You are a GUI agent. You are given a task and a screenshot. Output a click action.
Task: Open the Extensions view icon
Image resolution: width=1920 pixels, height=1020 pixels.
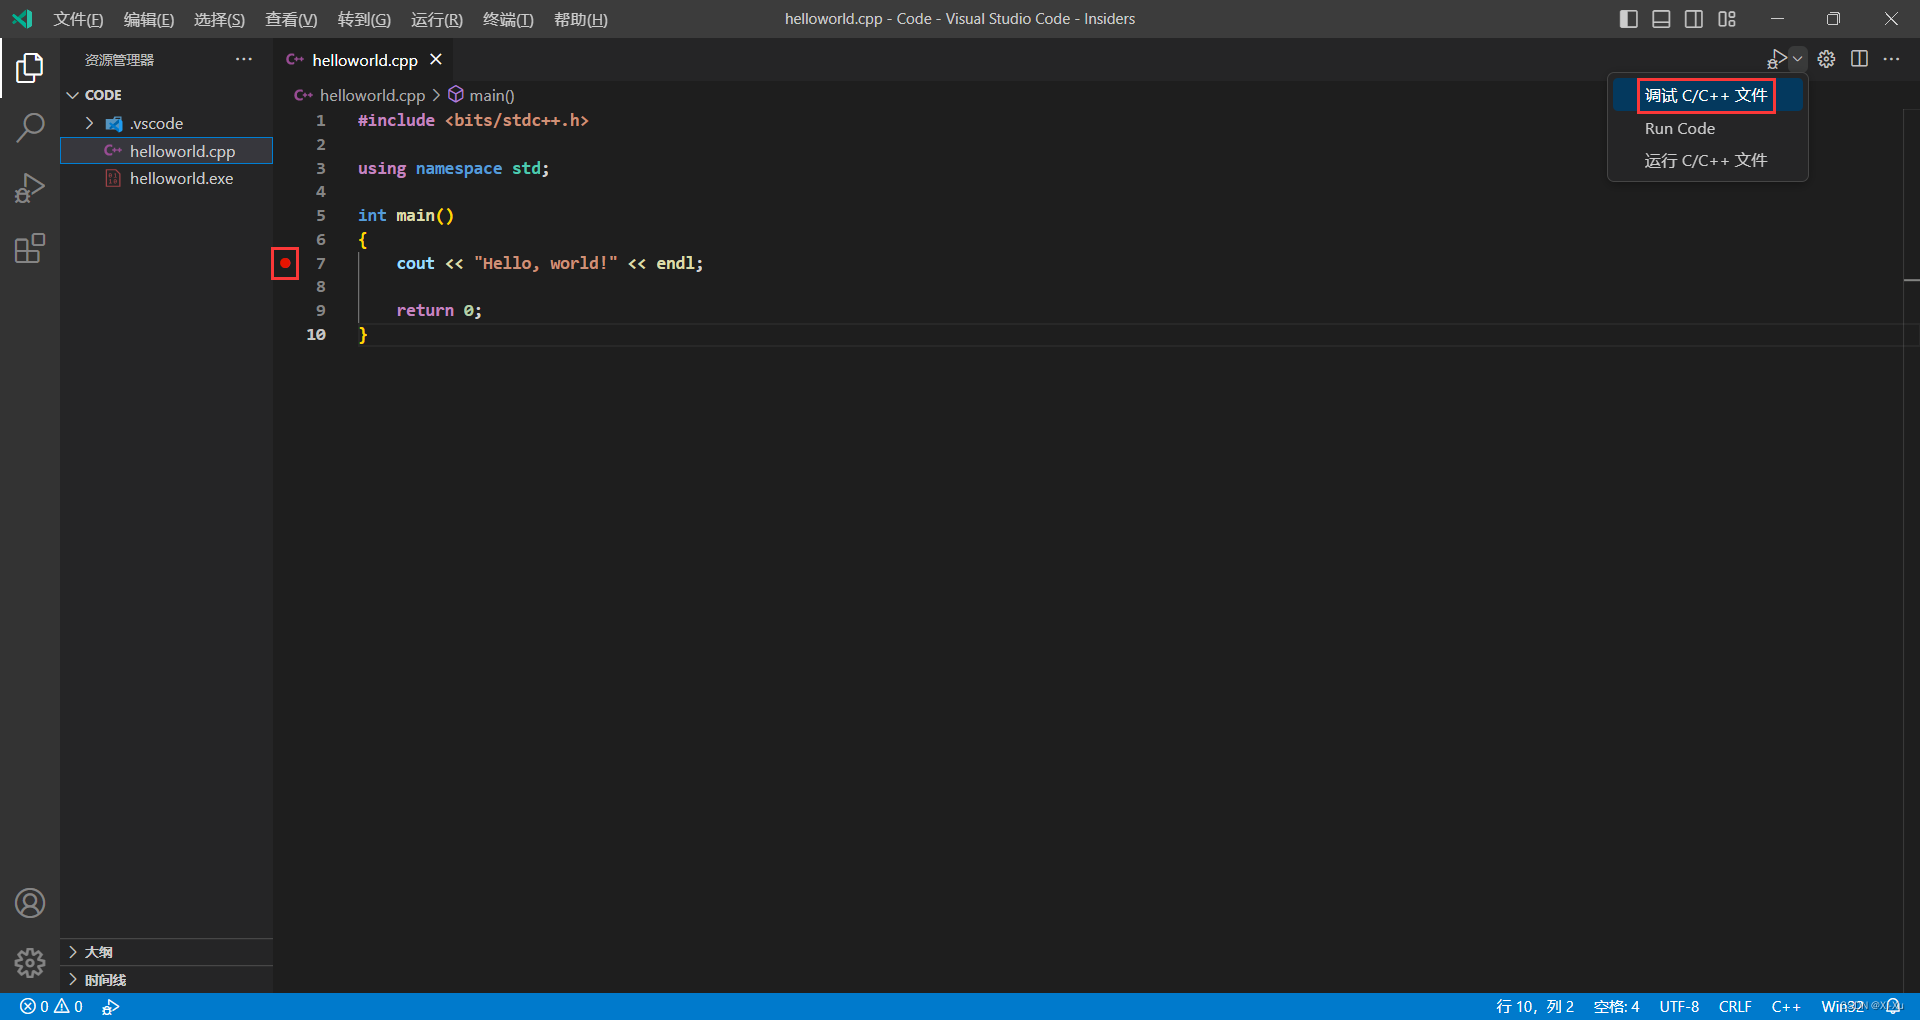tap(30, 248)
